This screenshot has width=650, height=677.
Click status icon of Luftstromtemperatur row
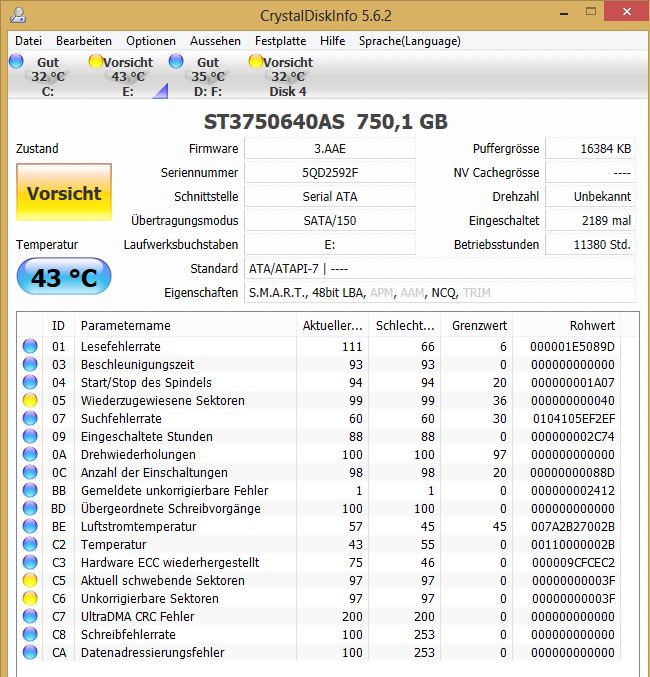(x=30, y=526)
